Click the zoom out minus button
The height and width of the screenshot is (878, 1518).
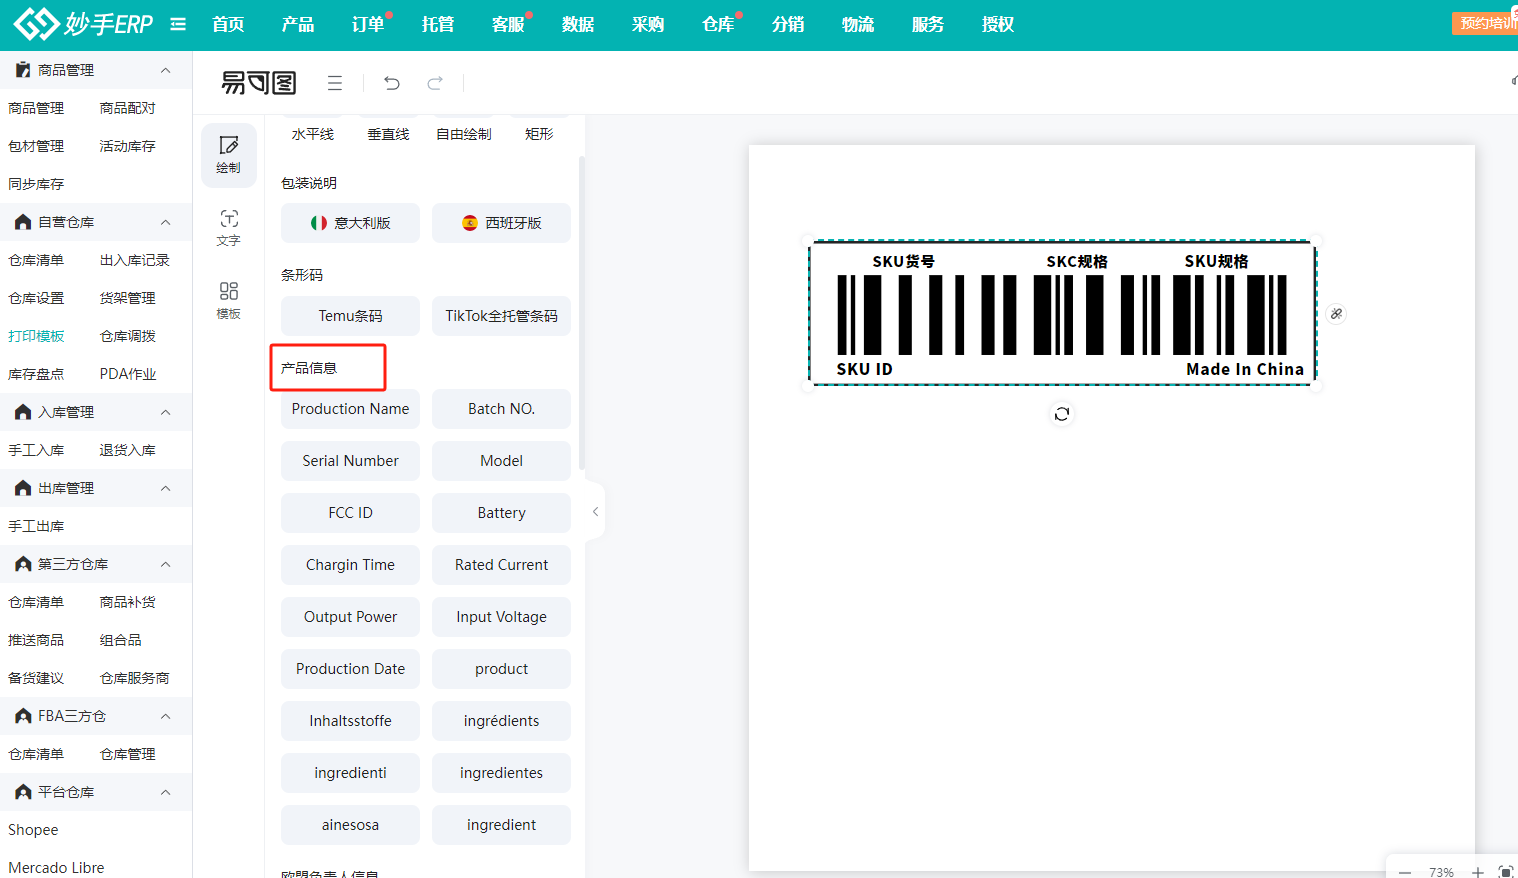(x=1405, y=872)
